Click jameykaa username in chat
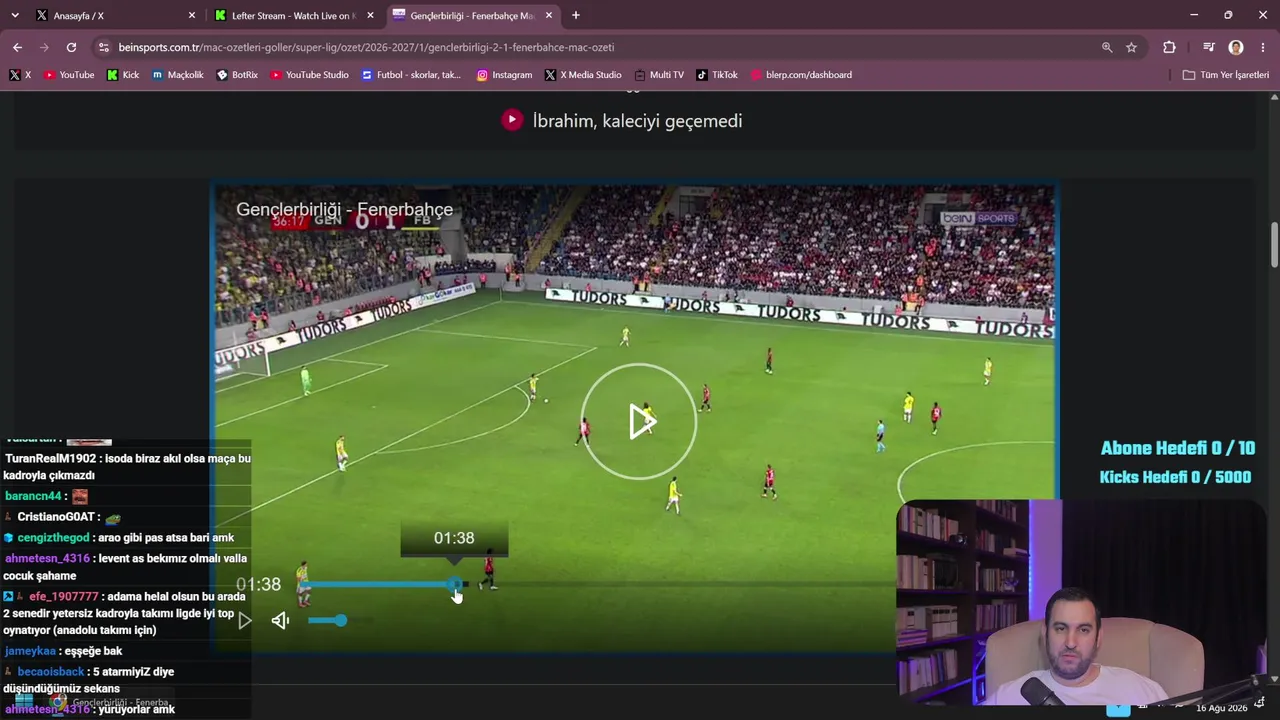The width and height of the screenshot is (1280, 720). pos(30,651)
